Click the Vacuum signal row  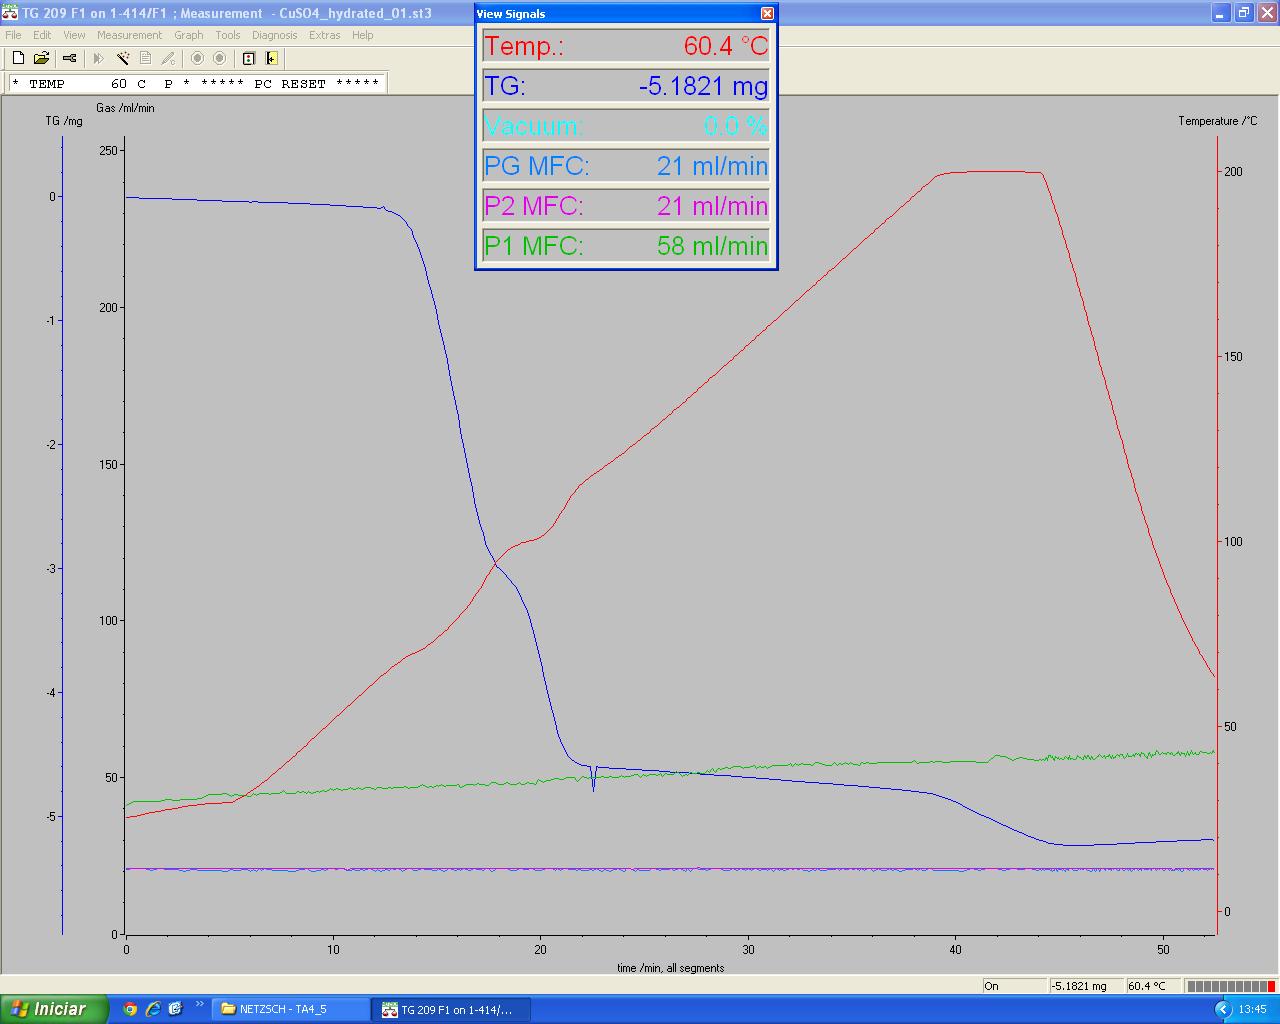coord(626,126)
